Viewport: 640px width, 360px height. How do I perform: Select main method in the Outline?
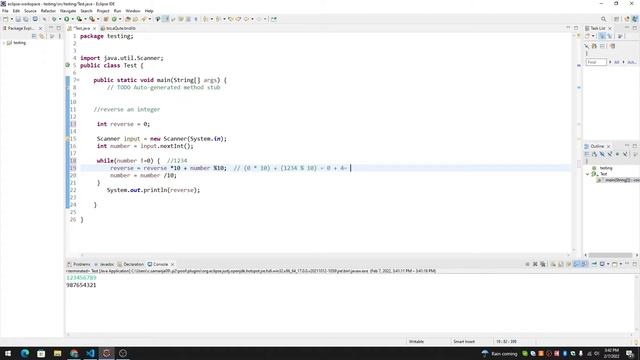[x=617, y=180]
